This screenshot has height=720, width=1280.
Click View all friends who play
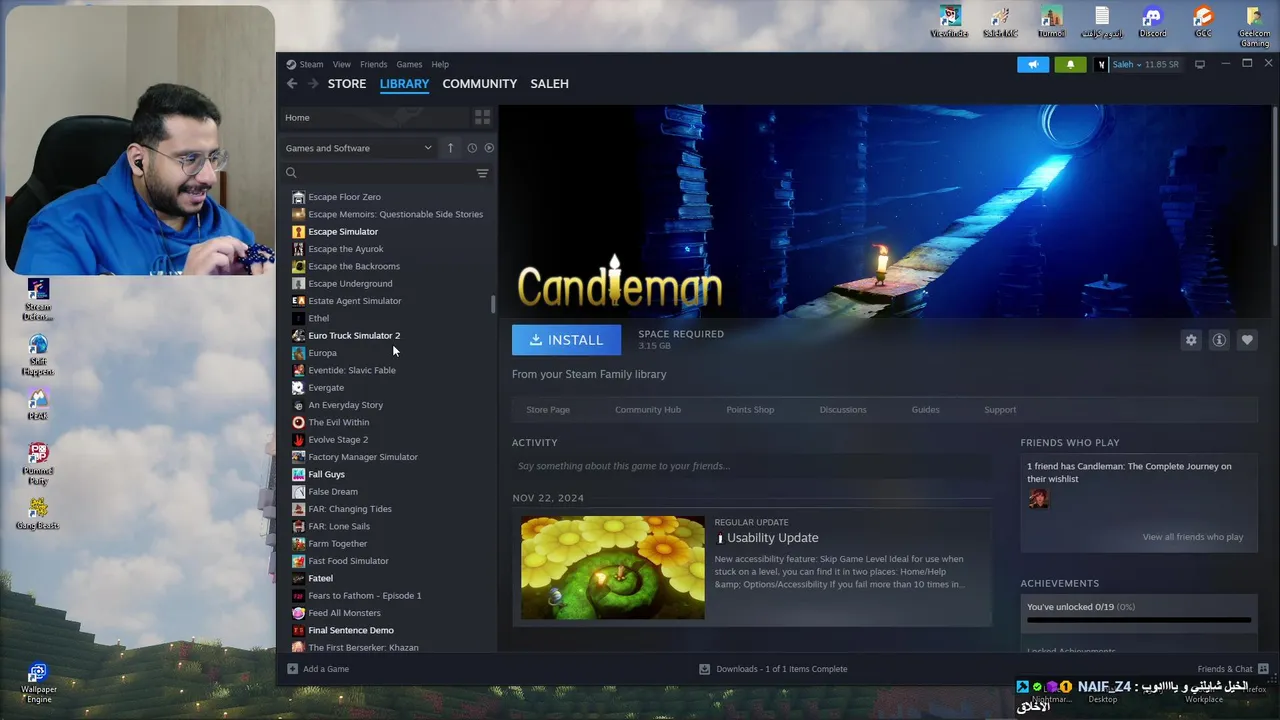pos(1193,537)
